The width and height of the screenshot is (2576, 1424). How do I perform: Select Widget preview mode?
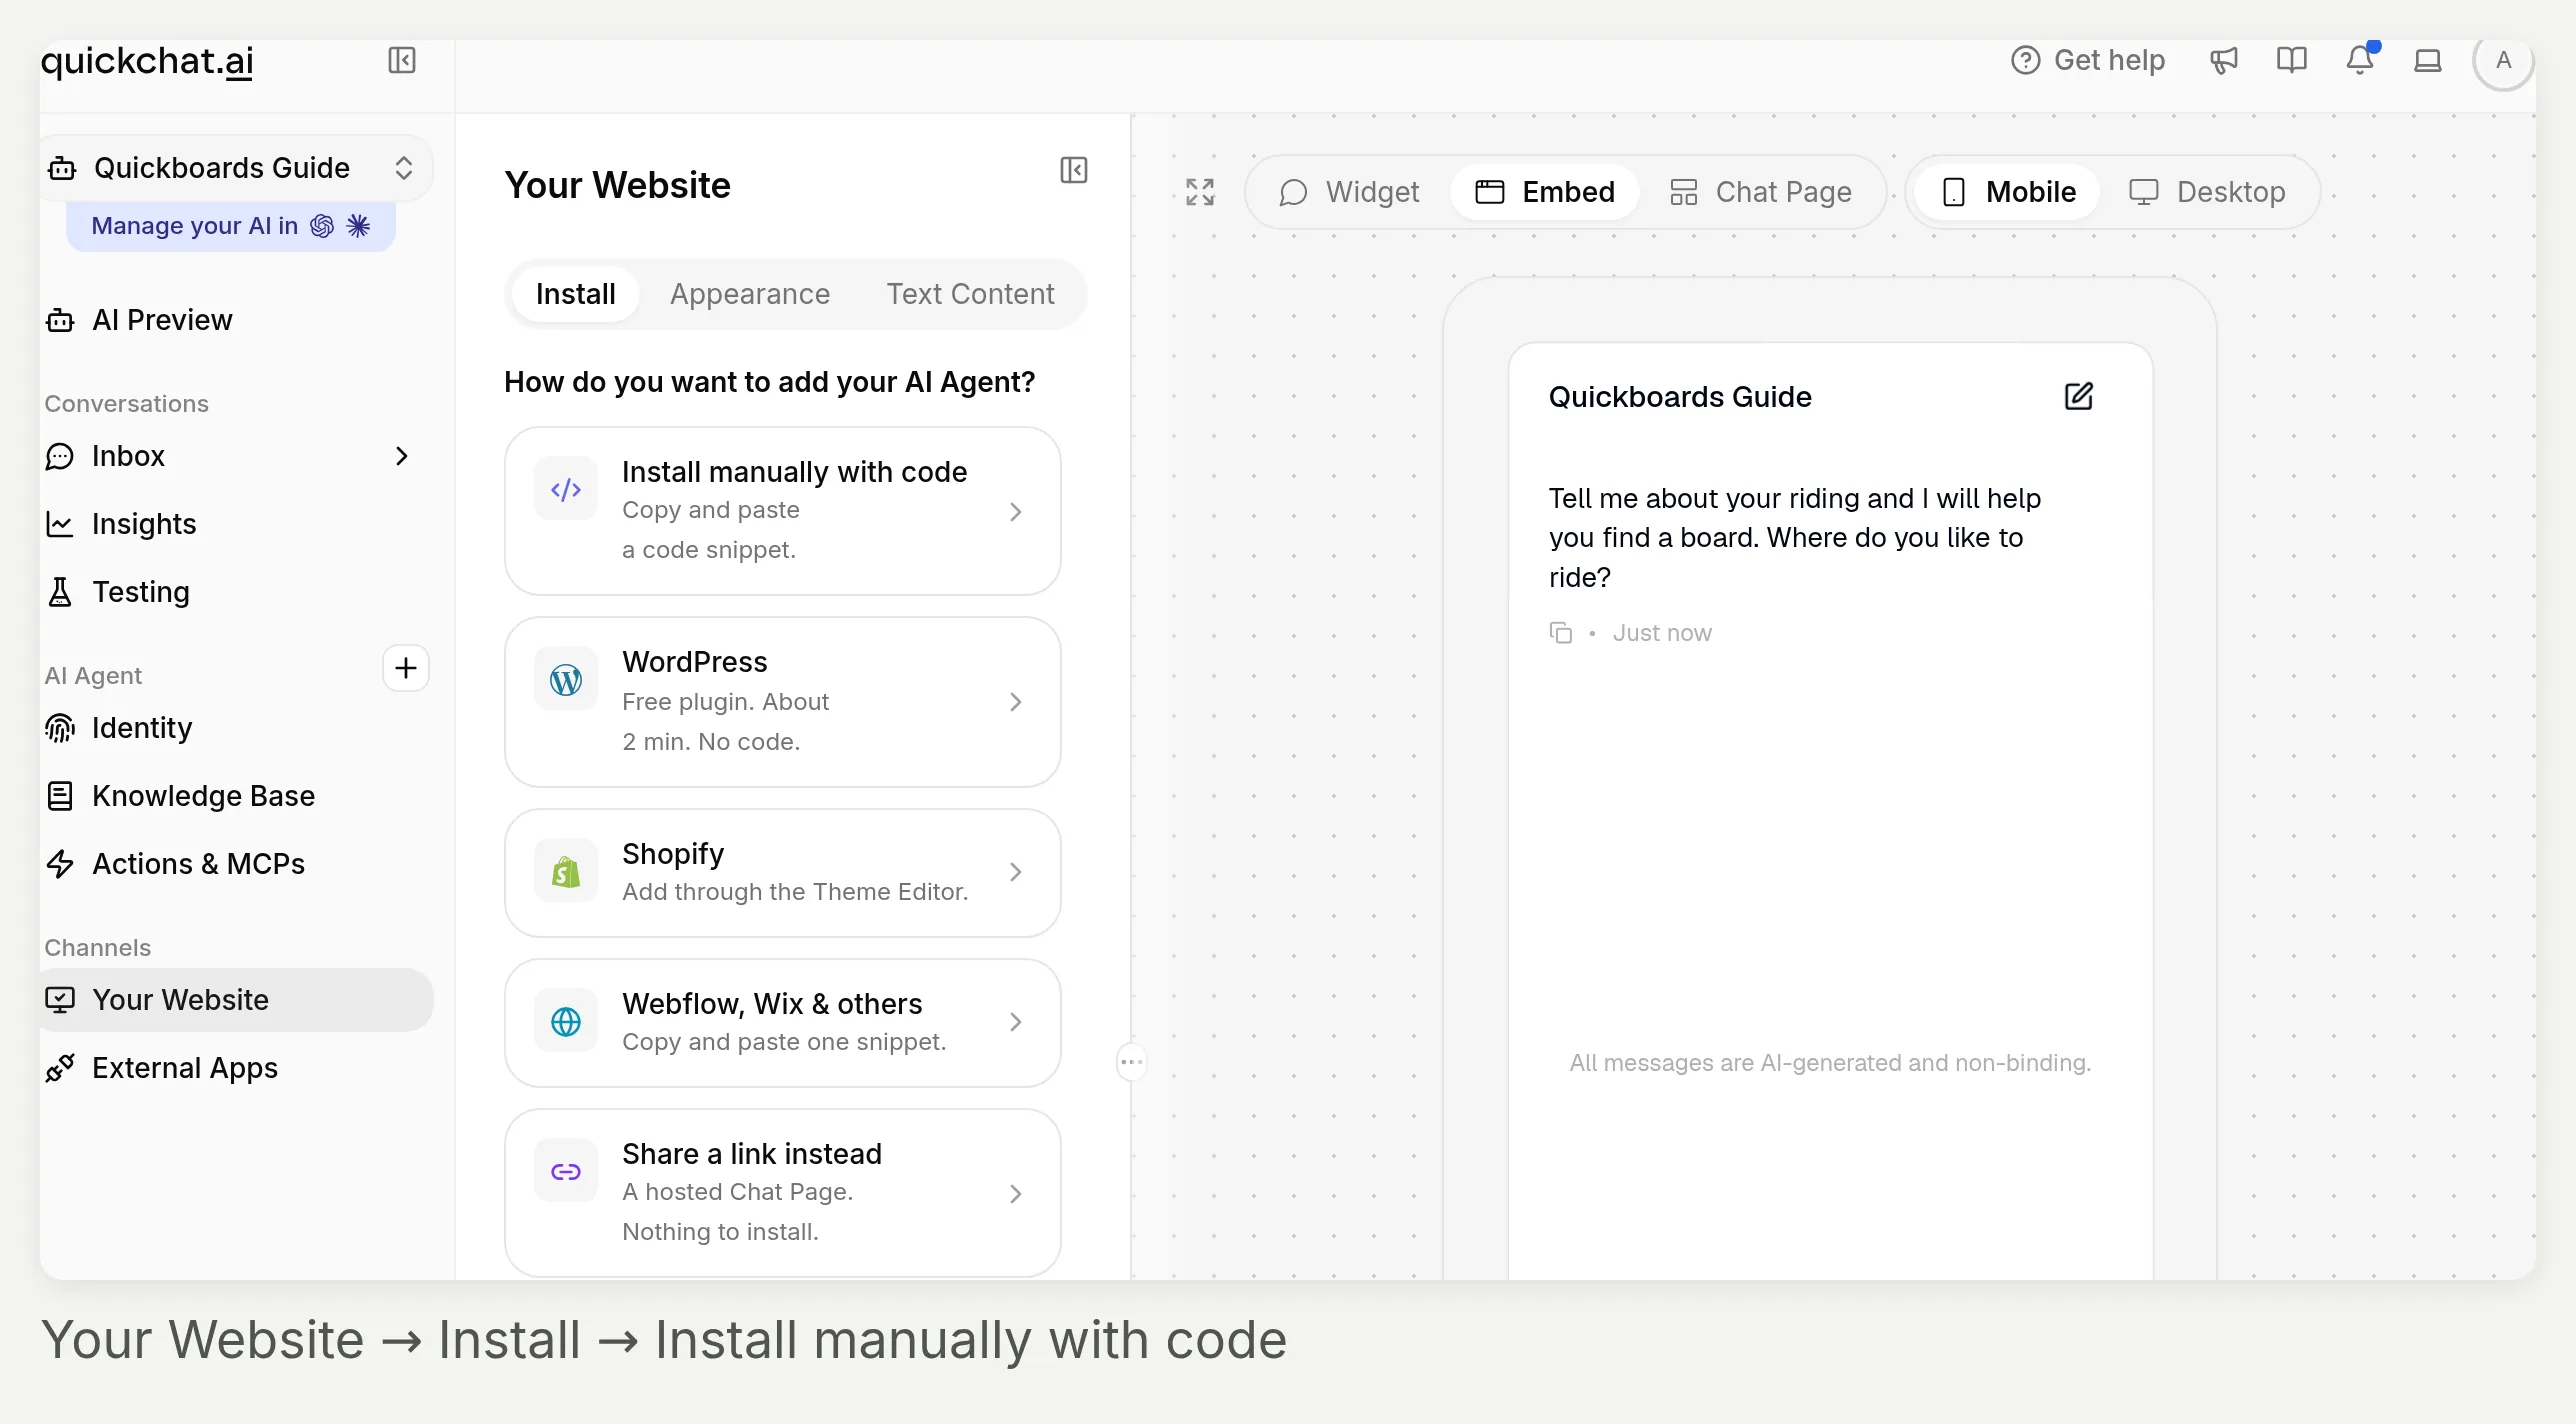pos(1349,192)
